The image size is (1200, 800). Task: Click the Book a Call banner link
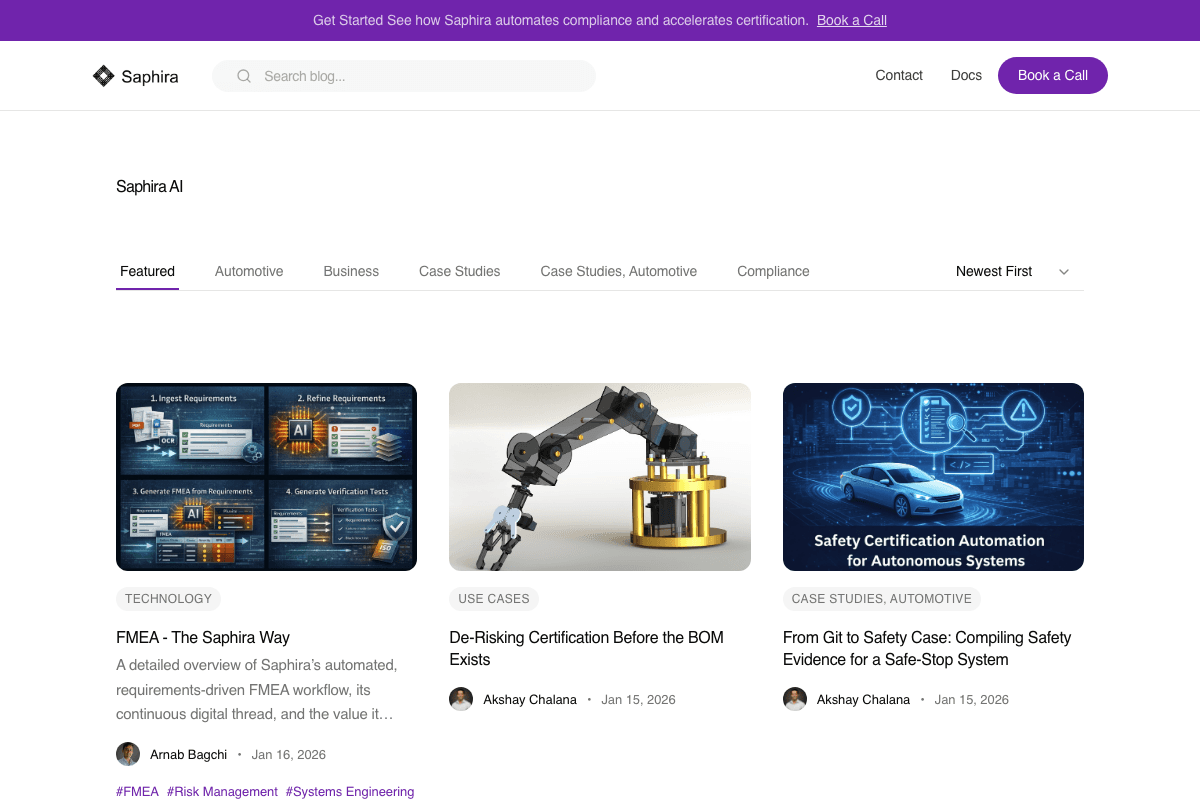851,20
